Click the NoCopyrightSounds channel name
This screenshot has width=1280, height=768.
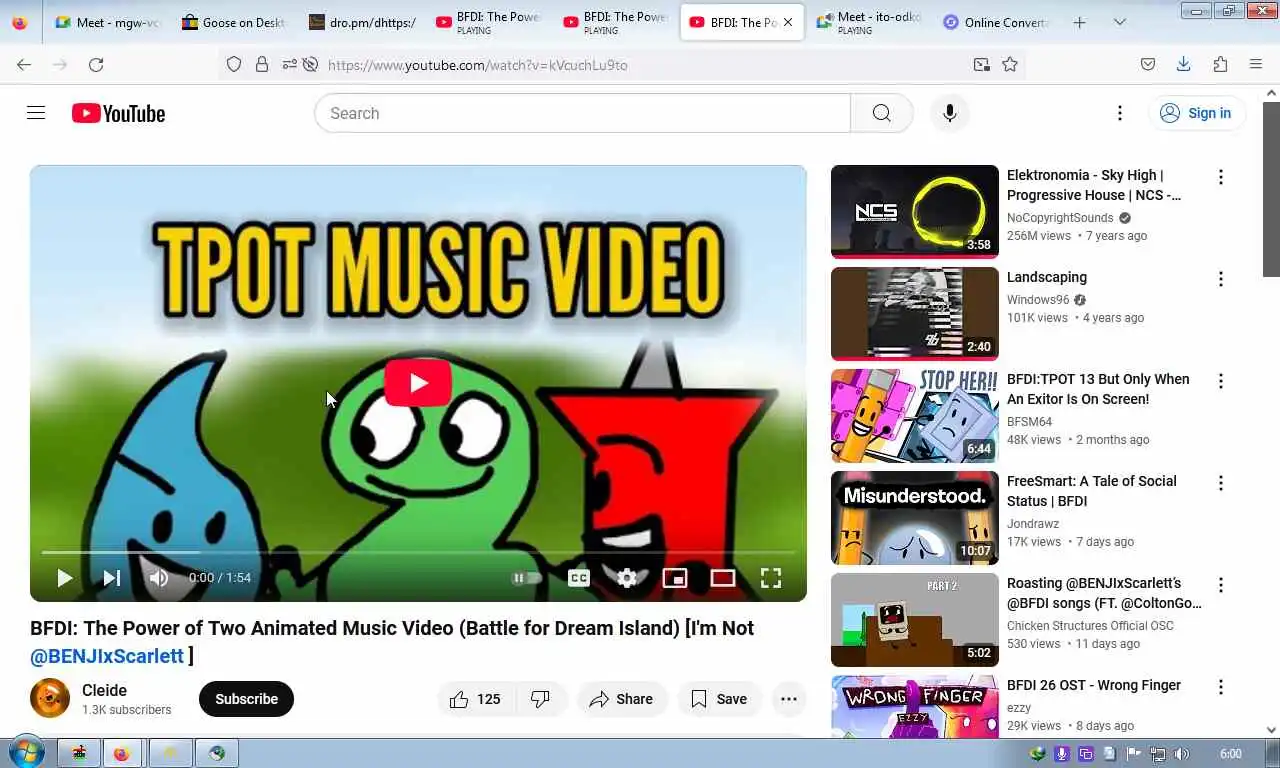(1060, 218)
